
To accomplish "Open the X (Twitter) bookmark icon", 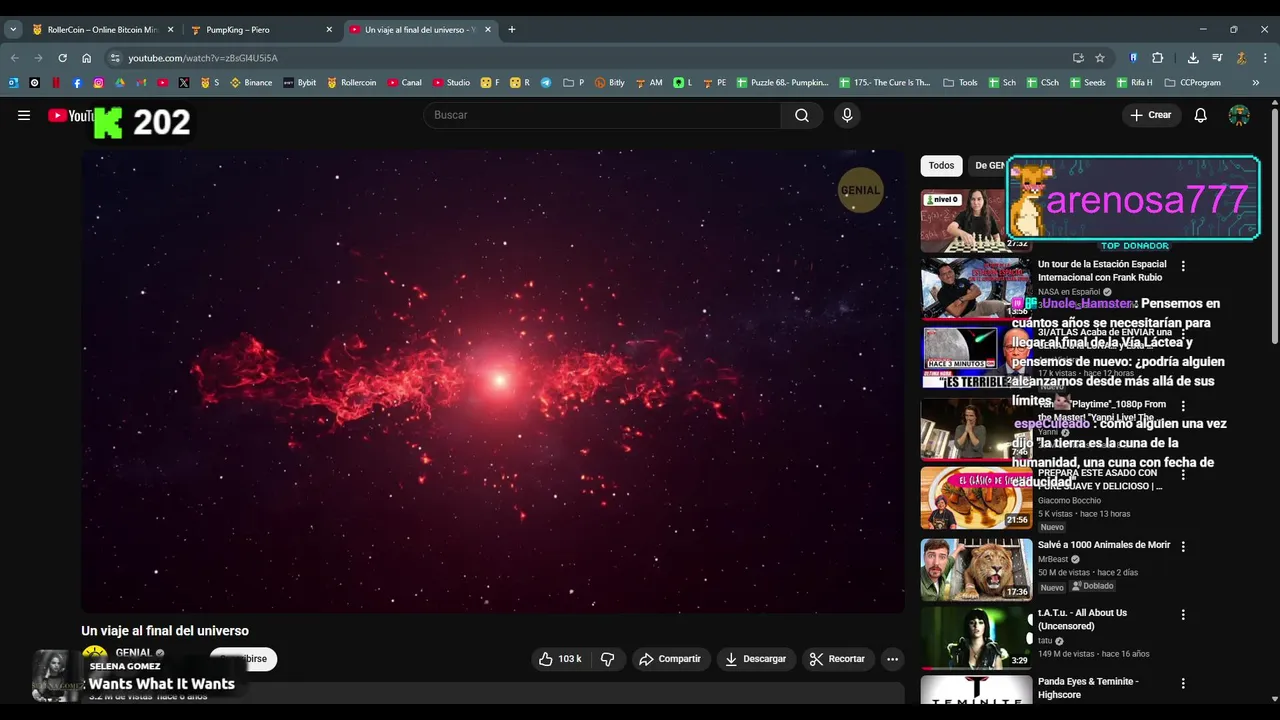I will (x=184, y=83).
